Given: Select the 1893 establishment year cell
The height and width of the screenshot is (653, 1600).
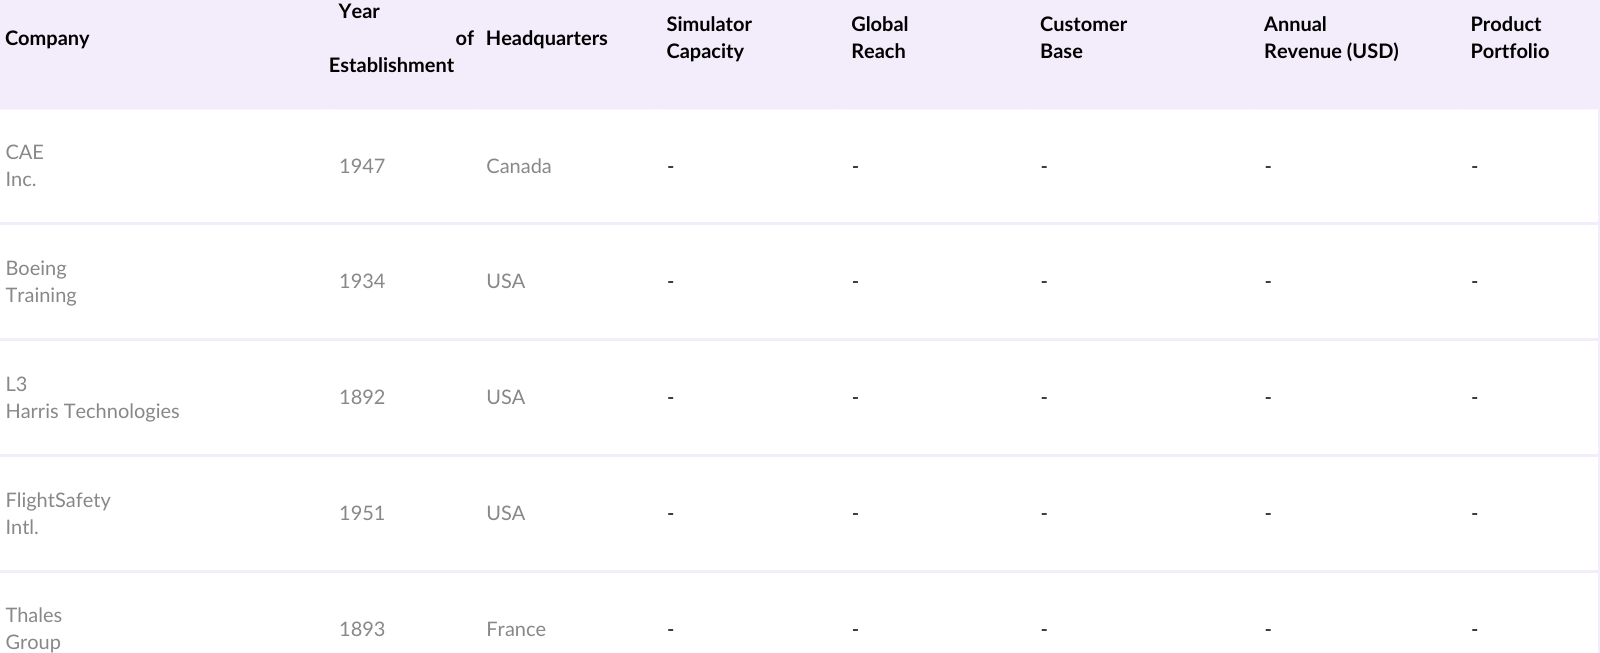Looking at the screenshot, I should point(362,629).
